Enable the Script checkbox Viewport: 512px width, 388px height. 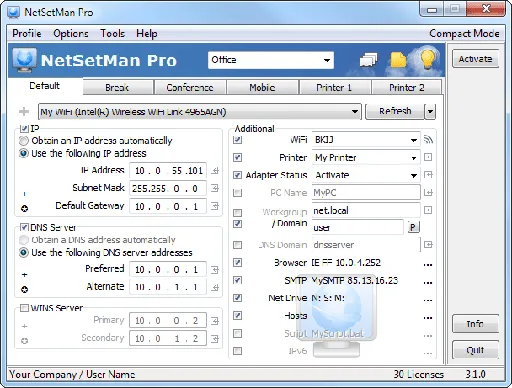point(237,333)
